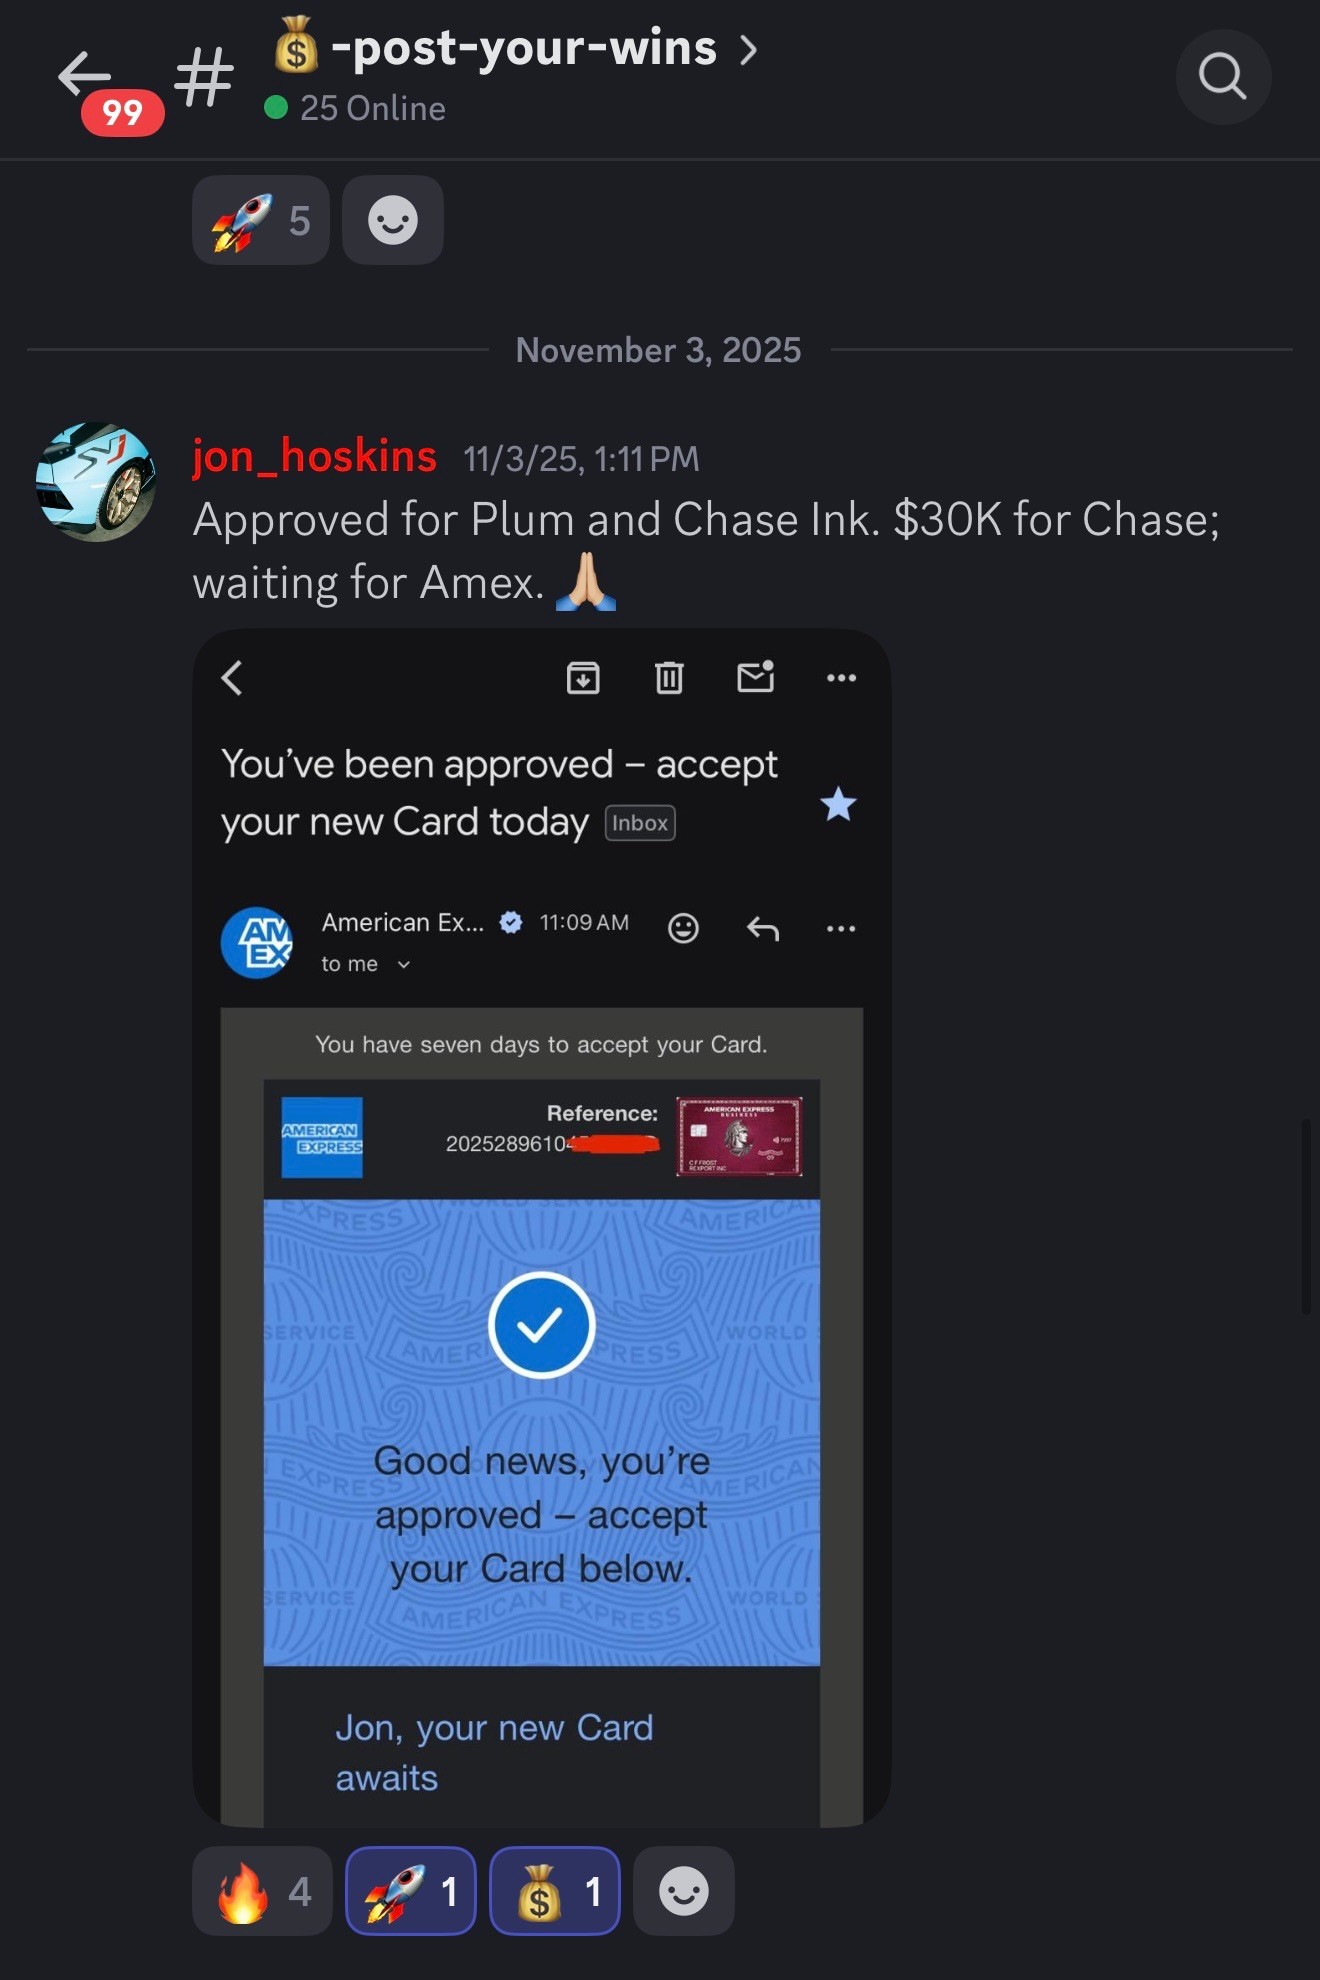Toggle the fire reaction with count 4

tap(262, 1891)
